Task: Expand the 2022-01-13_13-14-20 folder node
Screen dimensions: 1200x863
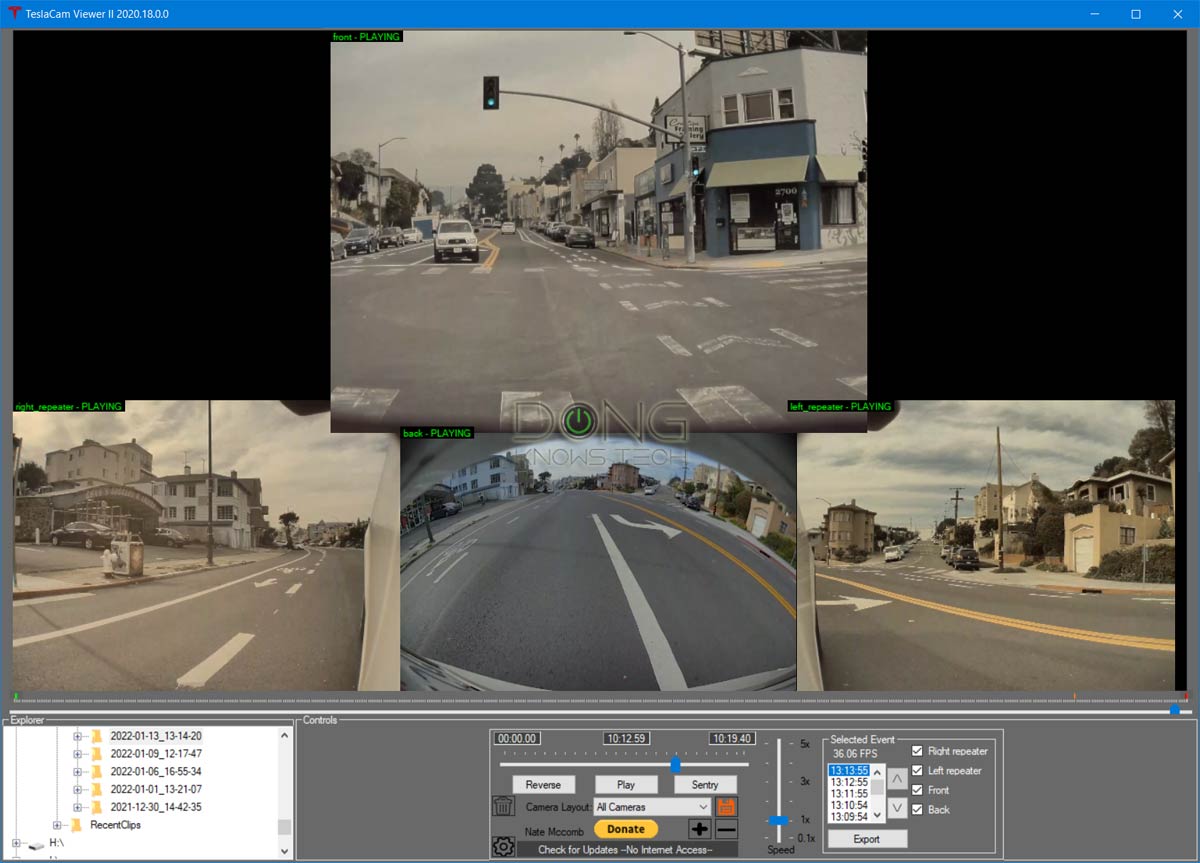Action: click(77, 736)
